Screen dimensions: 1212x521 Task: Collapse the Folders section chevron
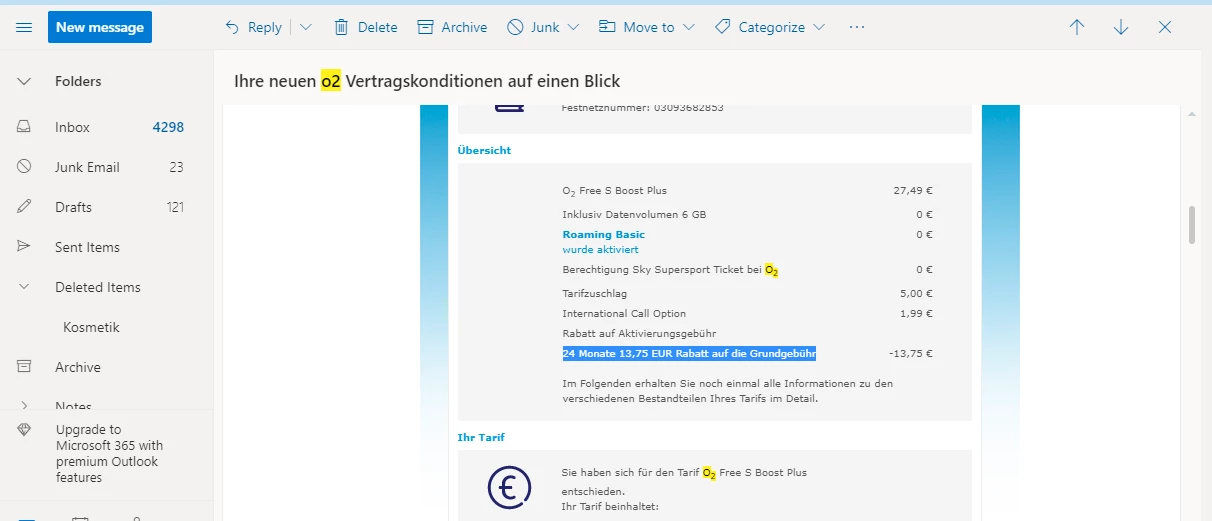point(24,81)
